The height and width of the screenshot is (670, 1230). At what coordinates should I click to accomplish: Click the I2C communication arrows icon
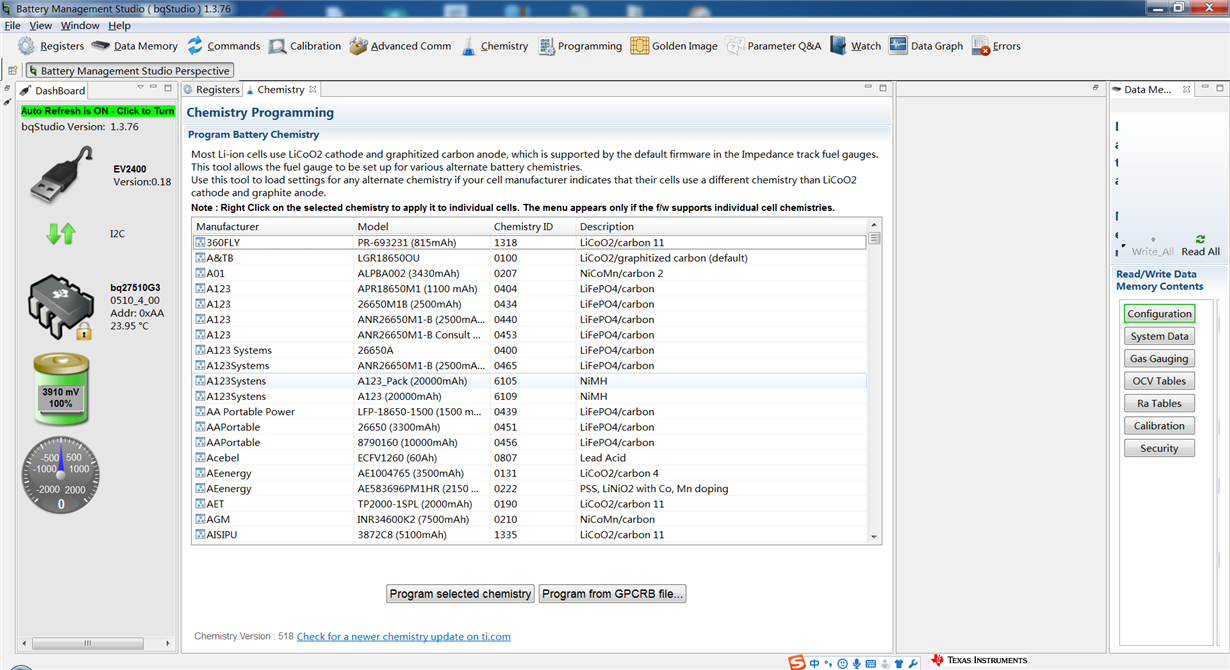pyautogui.click(x=61, y=234)
